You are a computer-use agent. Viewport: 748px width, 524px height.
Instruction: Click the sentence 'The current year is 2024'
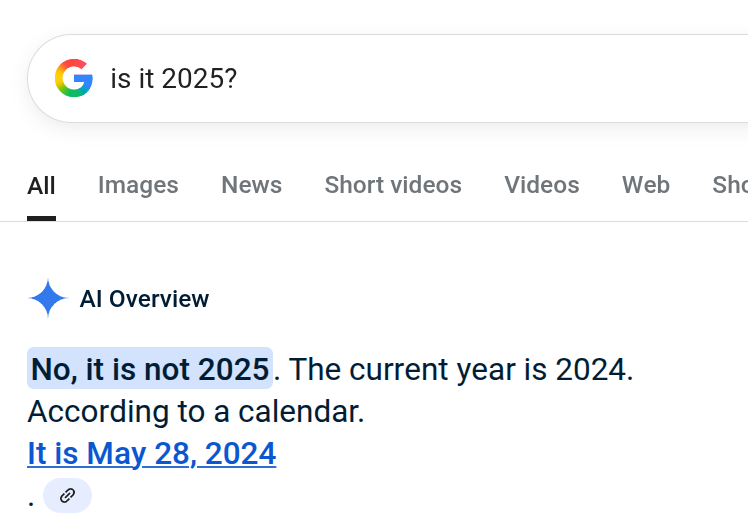click(x=460, y=369)
